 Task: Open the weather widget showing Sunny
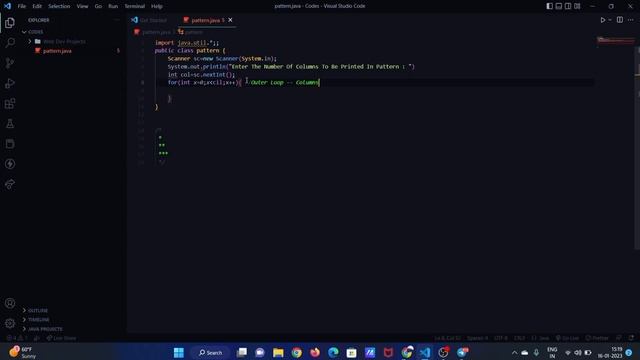(22, 352)
